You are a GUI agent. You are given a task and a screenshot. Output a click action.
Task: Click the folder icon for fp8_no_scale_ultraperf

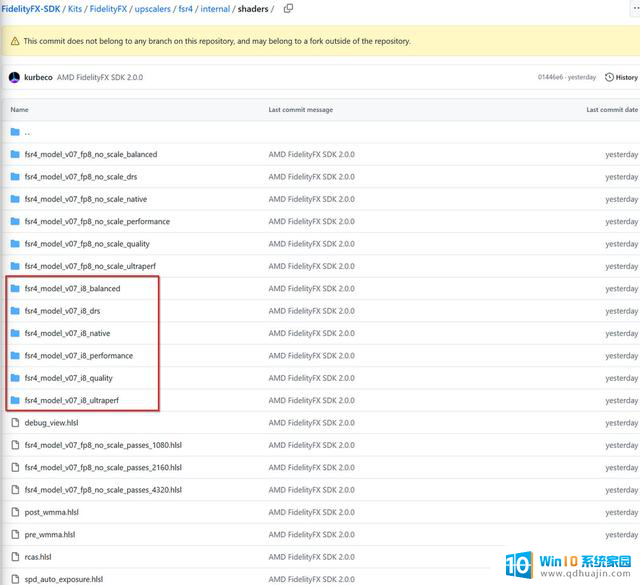point(15,266)
